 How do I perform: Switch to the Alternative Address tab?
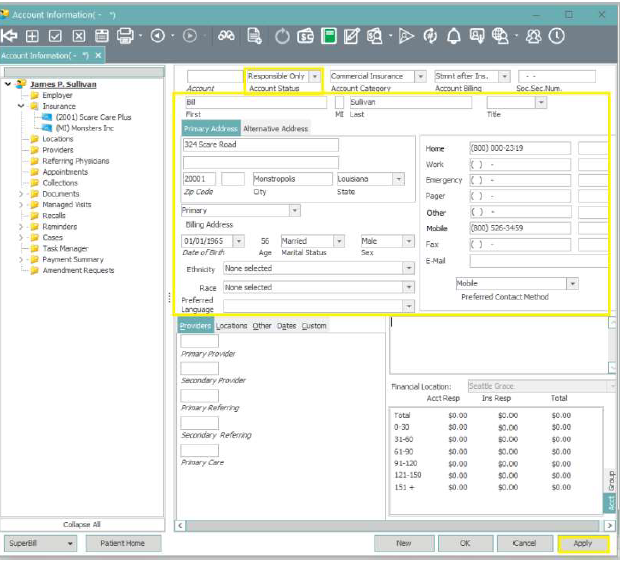pos(275,129)
